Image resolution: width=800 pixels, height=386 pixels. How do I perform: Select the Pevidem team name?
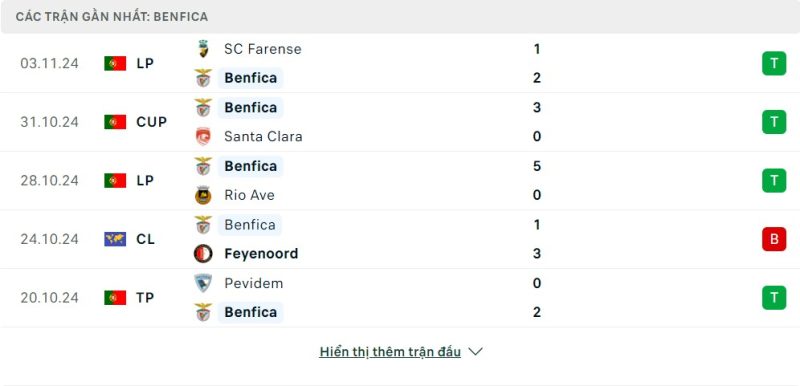(254, 283)
